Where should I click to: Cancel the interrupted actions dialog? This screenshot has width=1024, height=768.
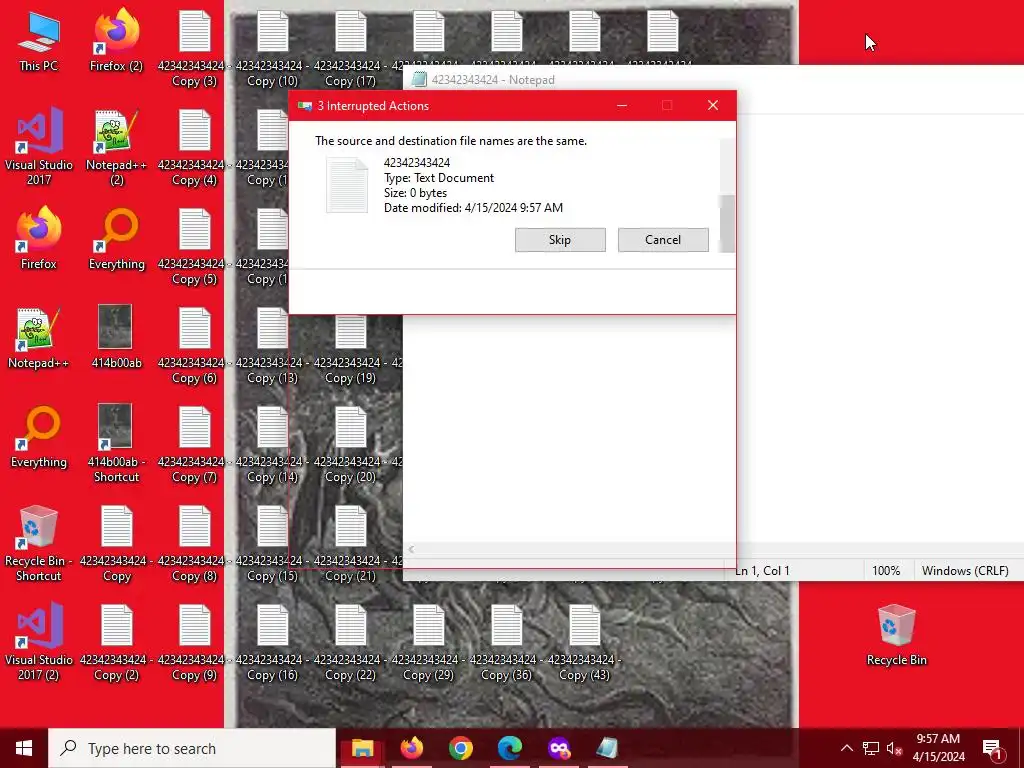click(x=663, y=240)
